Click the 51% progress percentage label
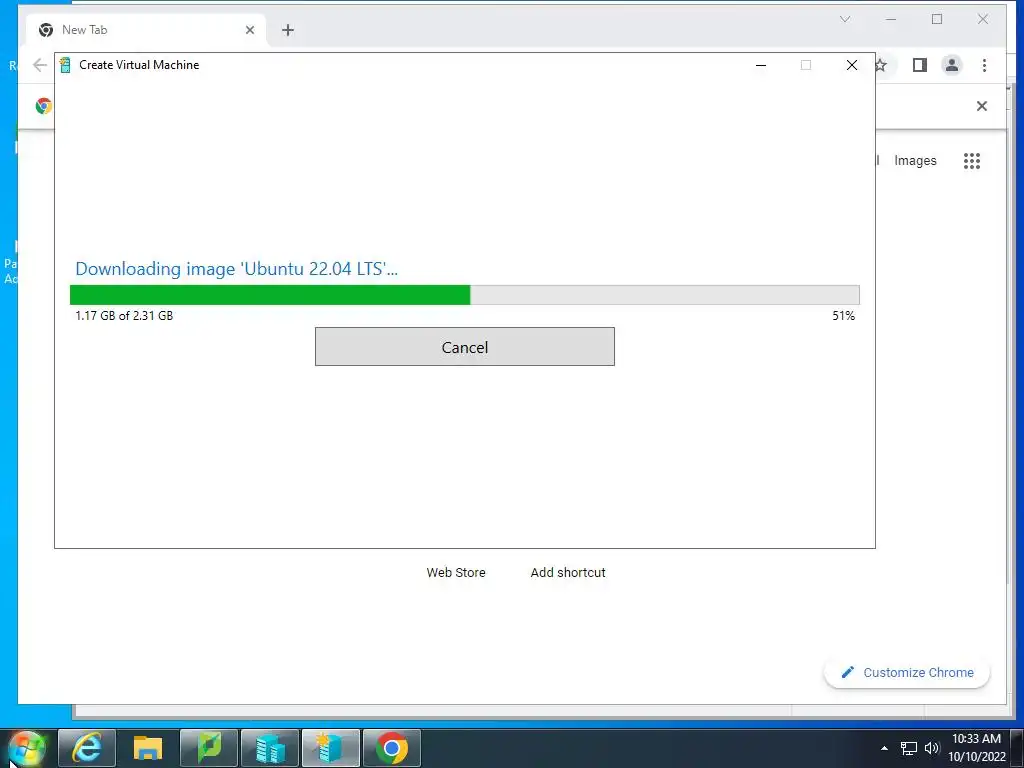Screen dimensions: 1024x768 coord(843,316)
